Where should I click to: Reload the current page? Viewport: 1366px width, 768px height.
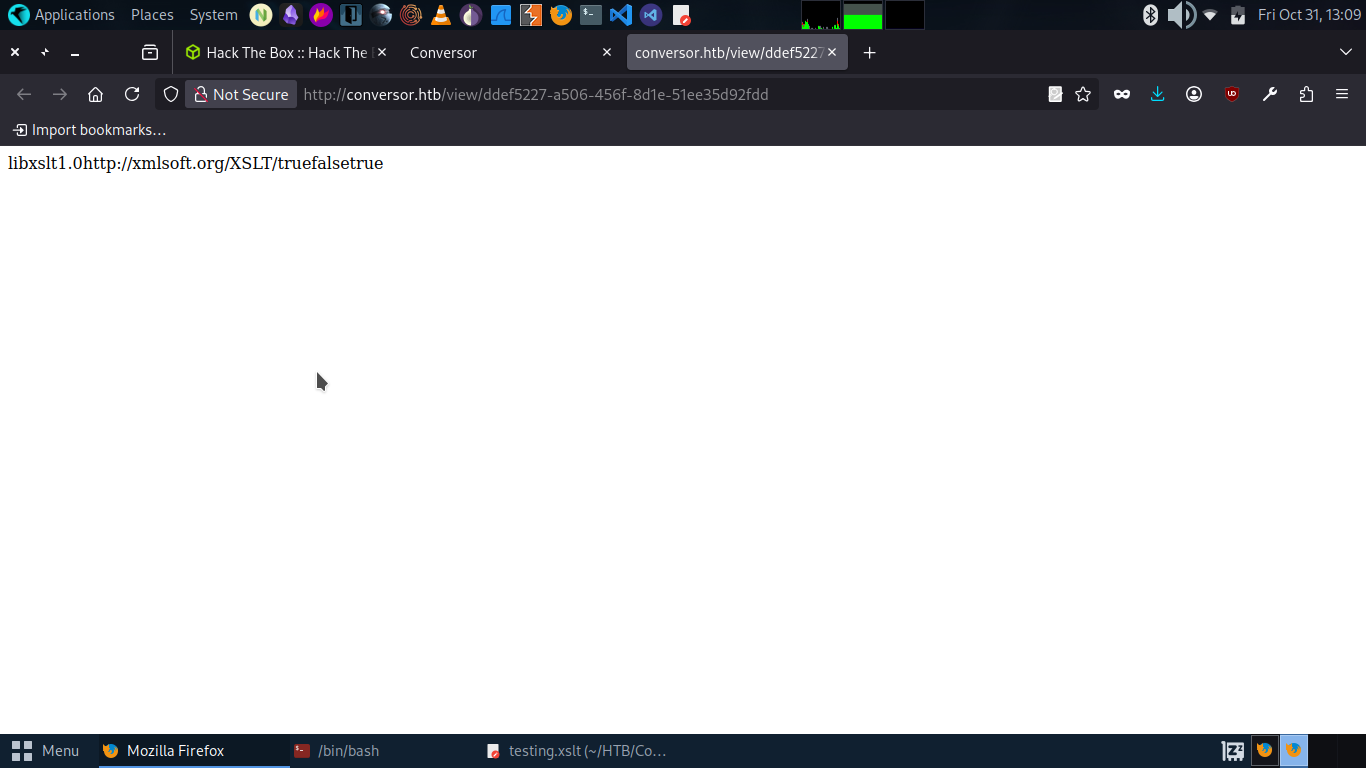click(132, 94)
